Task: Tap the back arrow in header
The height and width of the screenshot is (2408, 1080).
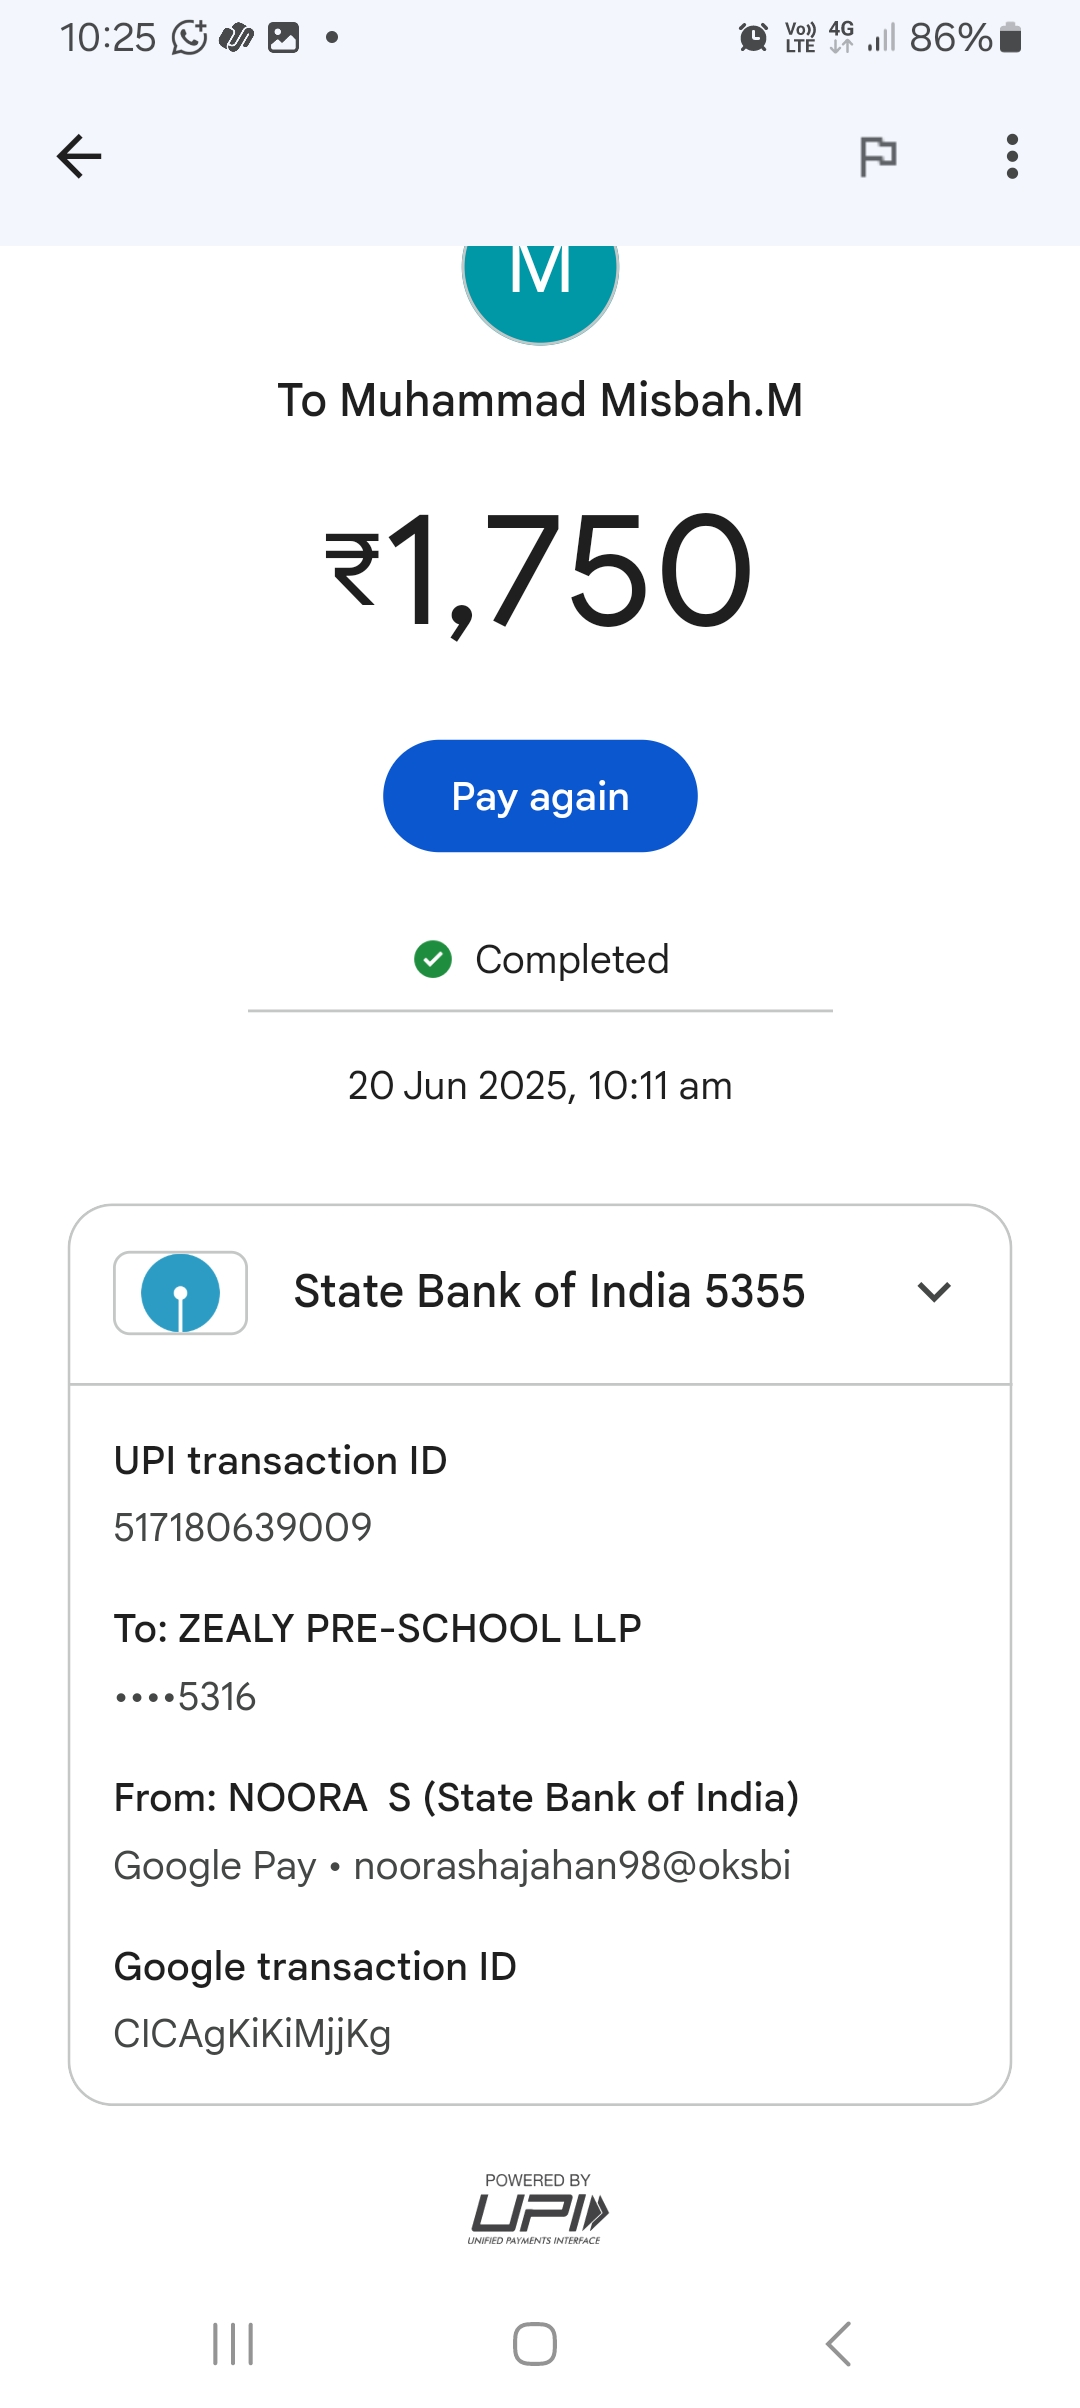Action: point(79,157)
